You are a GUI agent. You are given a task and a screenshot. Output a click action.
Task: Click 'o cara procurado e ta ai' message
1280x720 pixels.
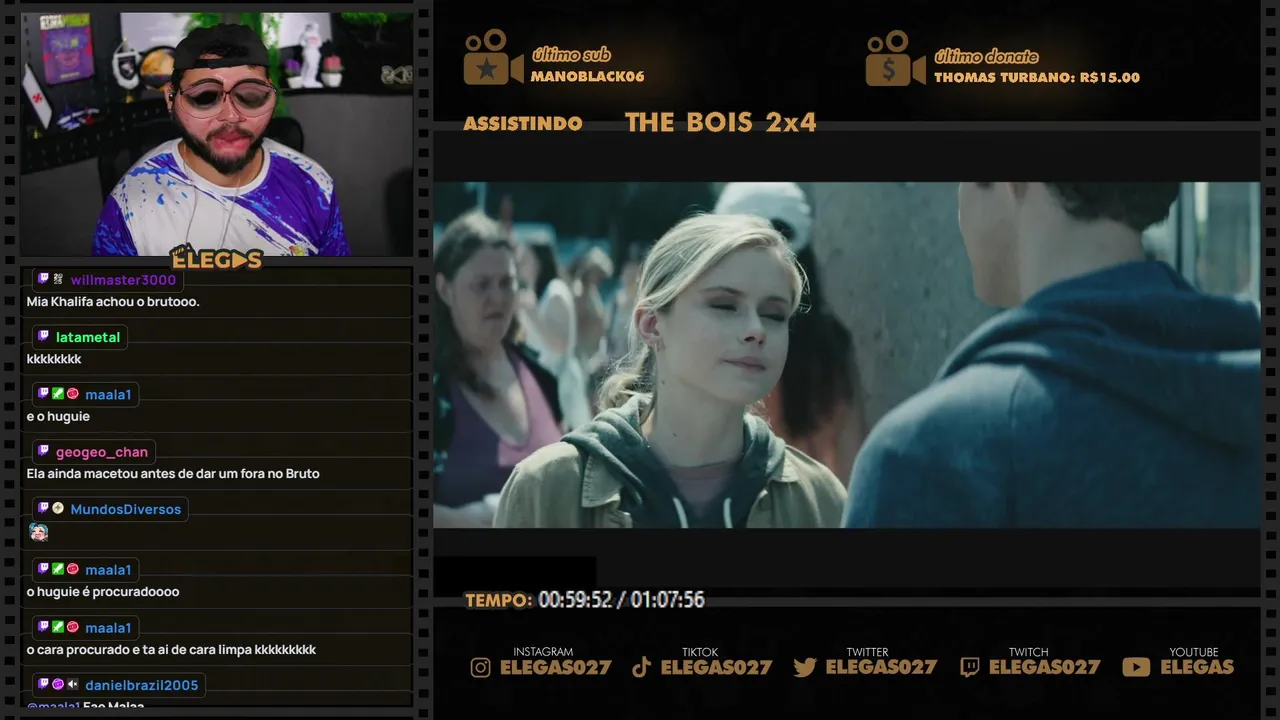171,650
